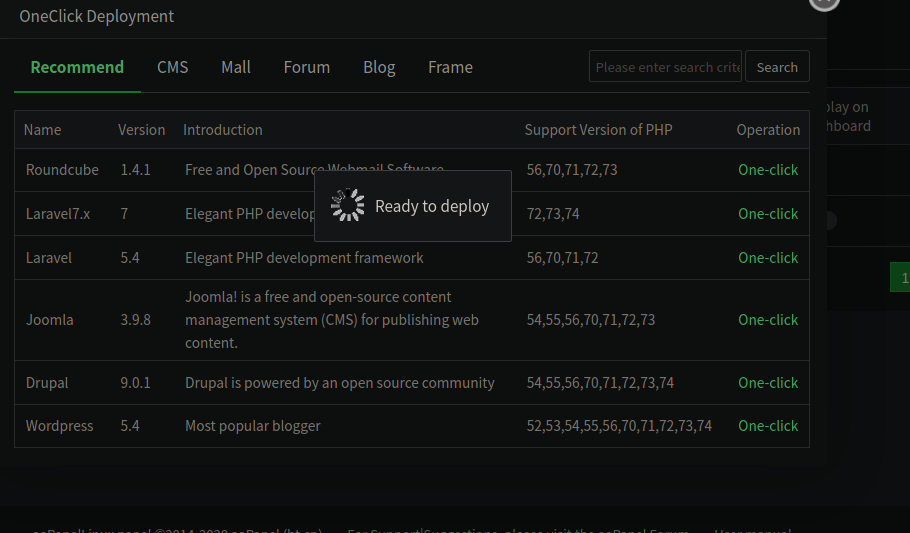One-click deploy Wordpress
This screenshot has height=533, width=910.
click(768, 426)
